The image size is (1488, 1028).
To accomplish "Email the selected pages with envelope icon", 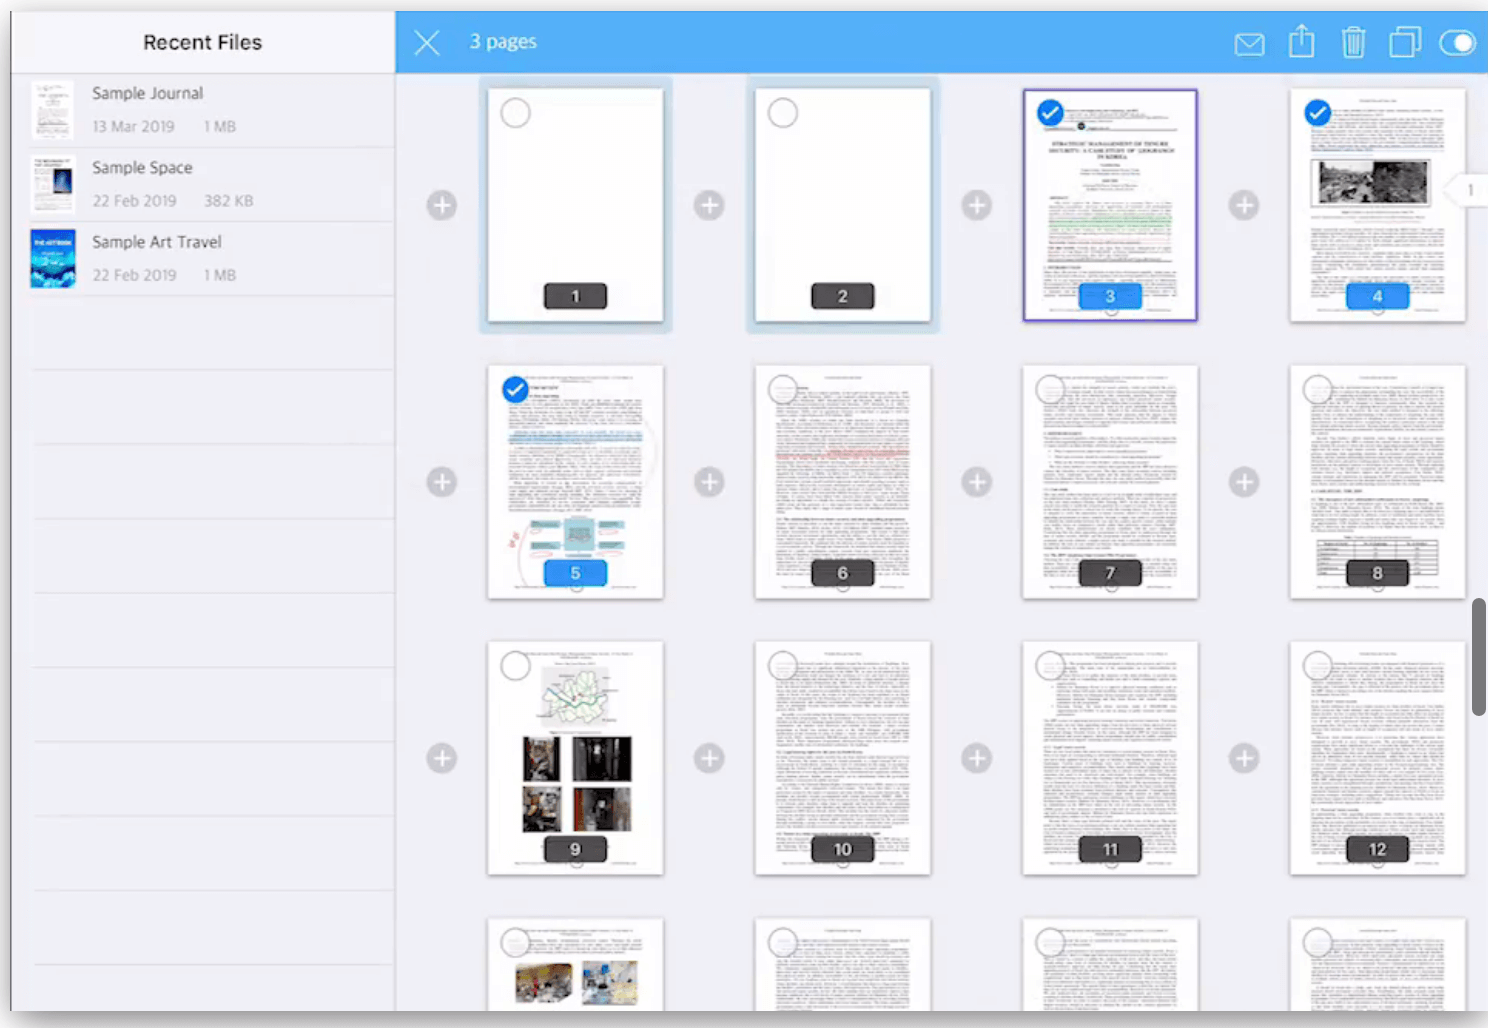I will tap(1249, 43).
